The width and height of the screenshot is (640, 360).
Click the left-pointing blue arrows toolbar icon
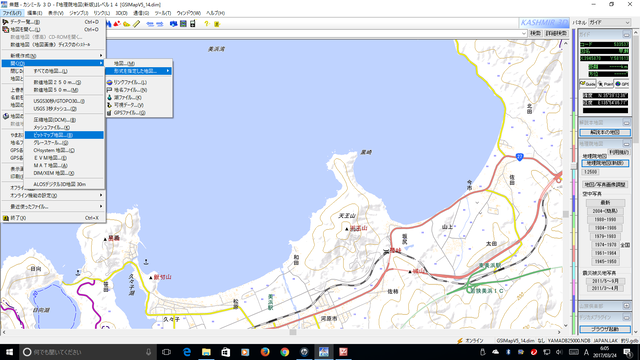pos(150,24)
